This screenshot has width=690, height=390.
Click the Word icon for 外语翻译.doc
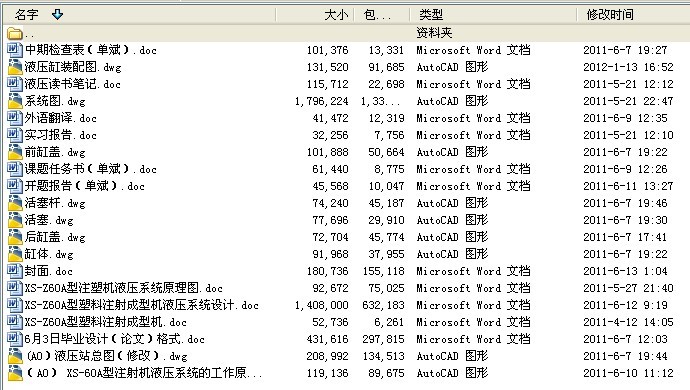(x=15, y=118)
